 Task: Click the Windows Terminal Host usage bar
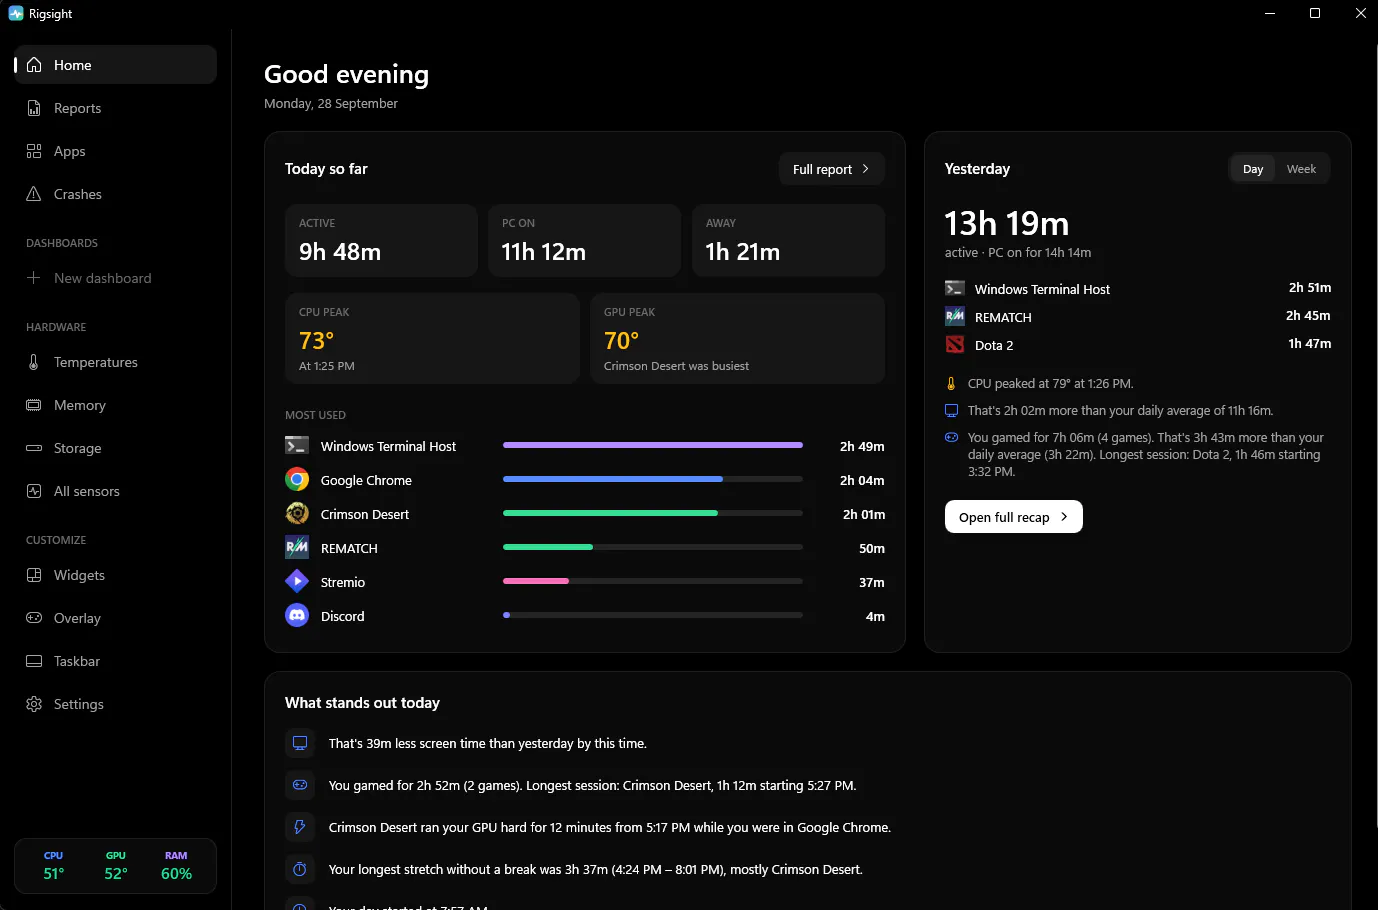coord(653,445)
